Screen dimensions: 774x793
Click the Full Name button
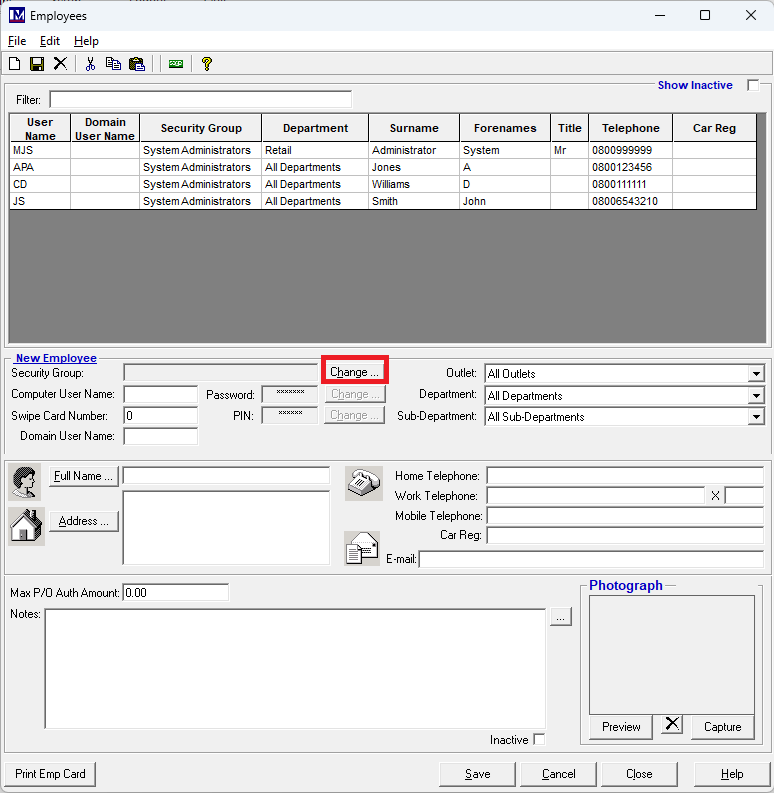pyautogui.click(x=84, y=476)
